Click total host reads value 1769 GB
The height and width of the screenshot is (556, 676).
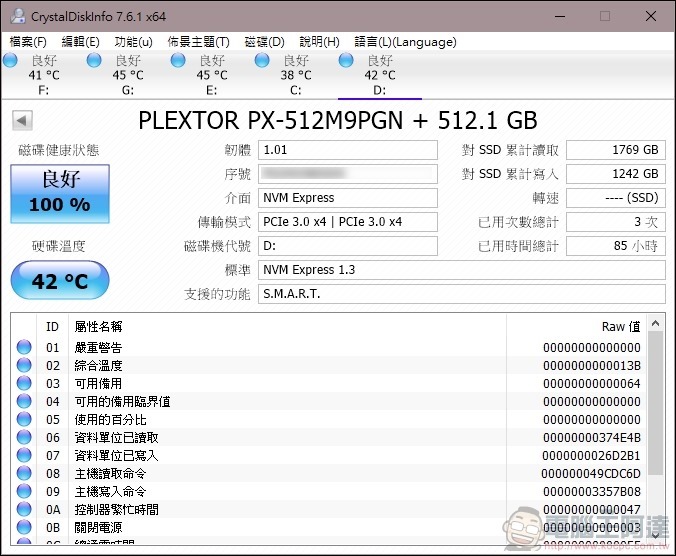pos(616,150)
